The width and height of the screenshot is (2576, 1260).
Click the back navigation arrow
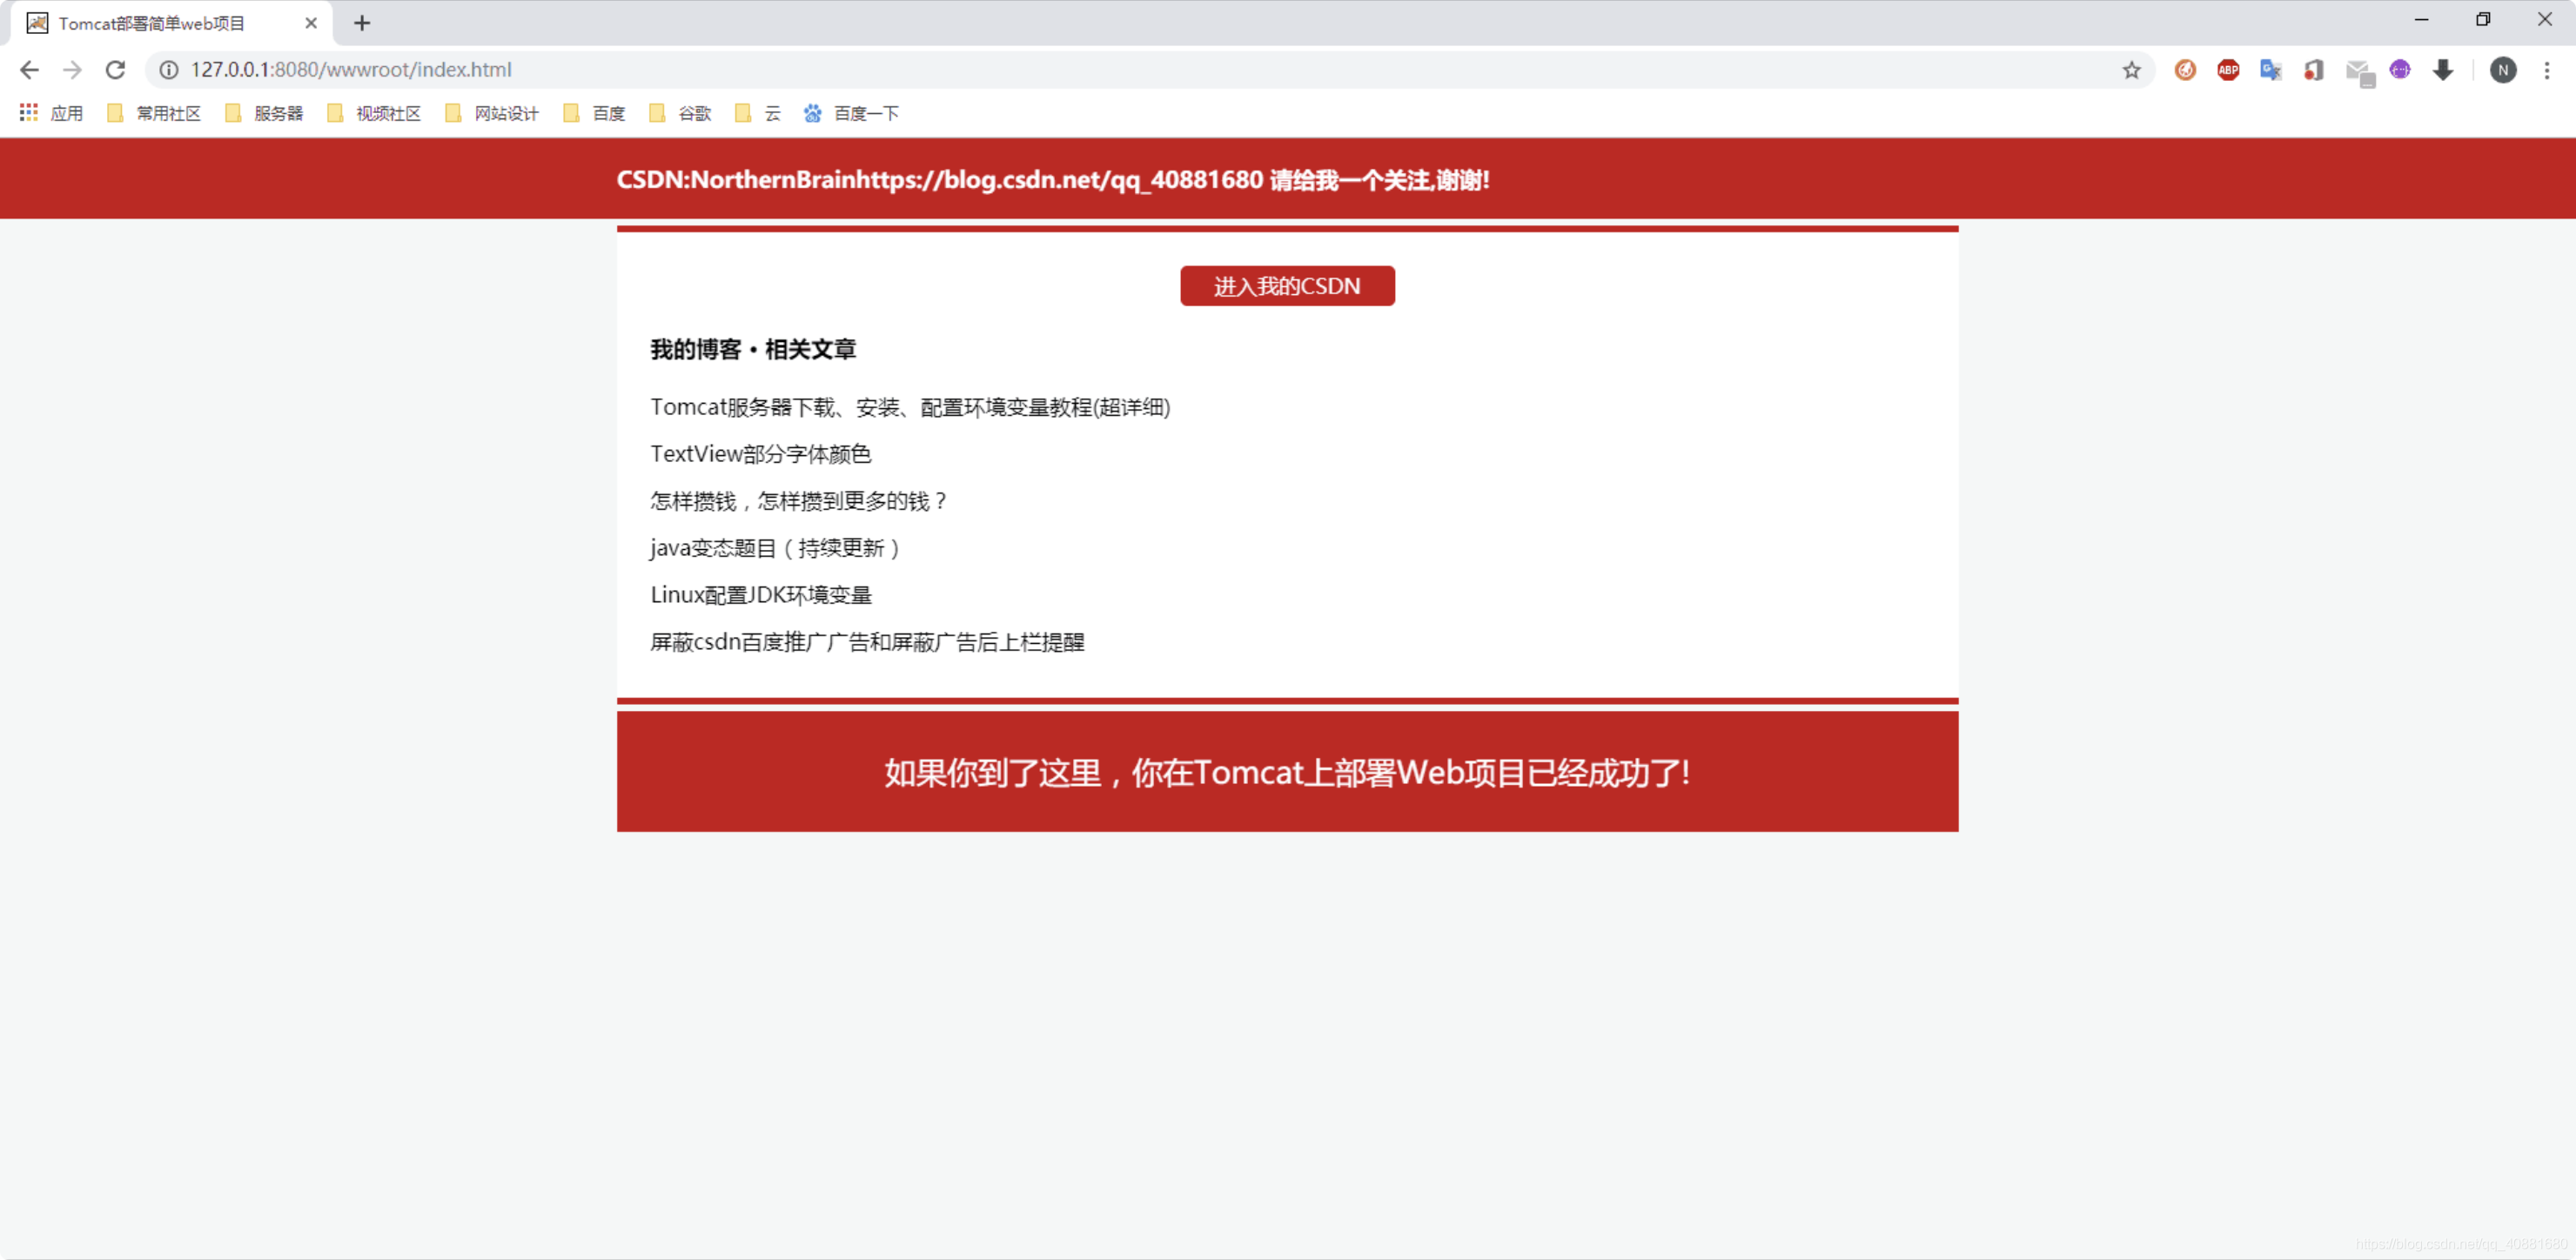[29, 70]
